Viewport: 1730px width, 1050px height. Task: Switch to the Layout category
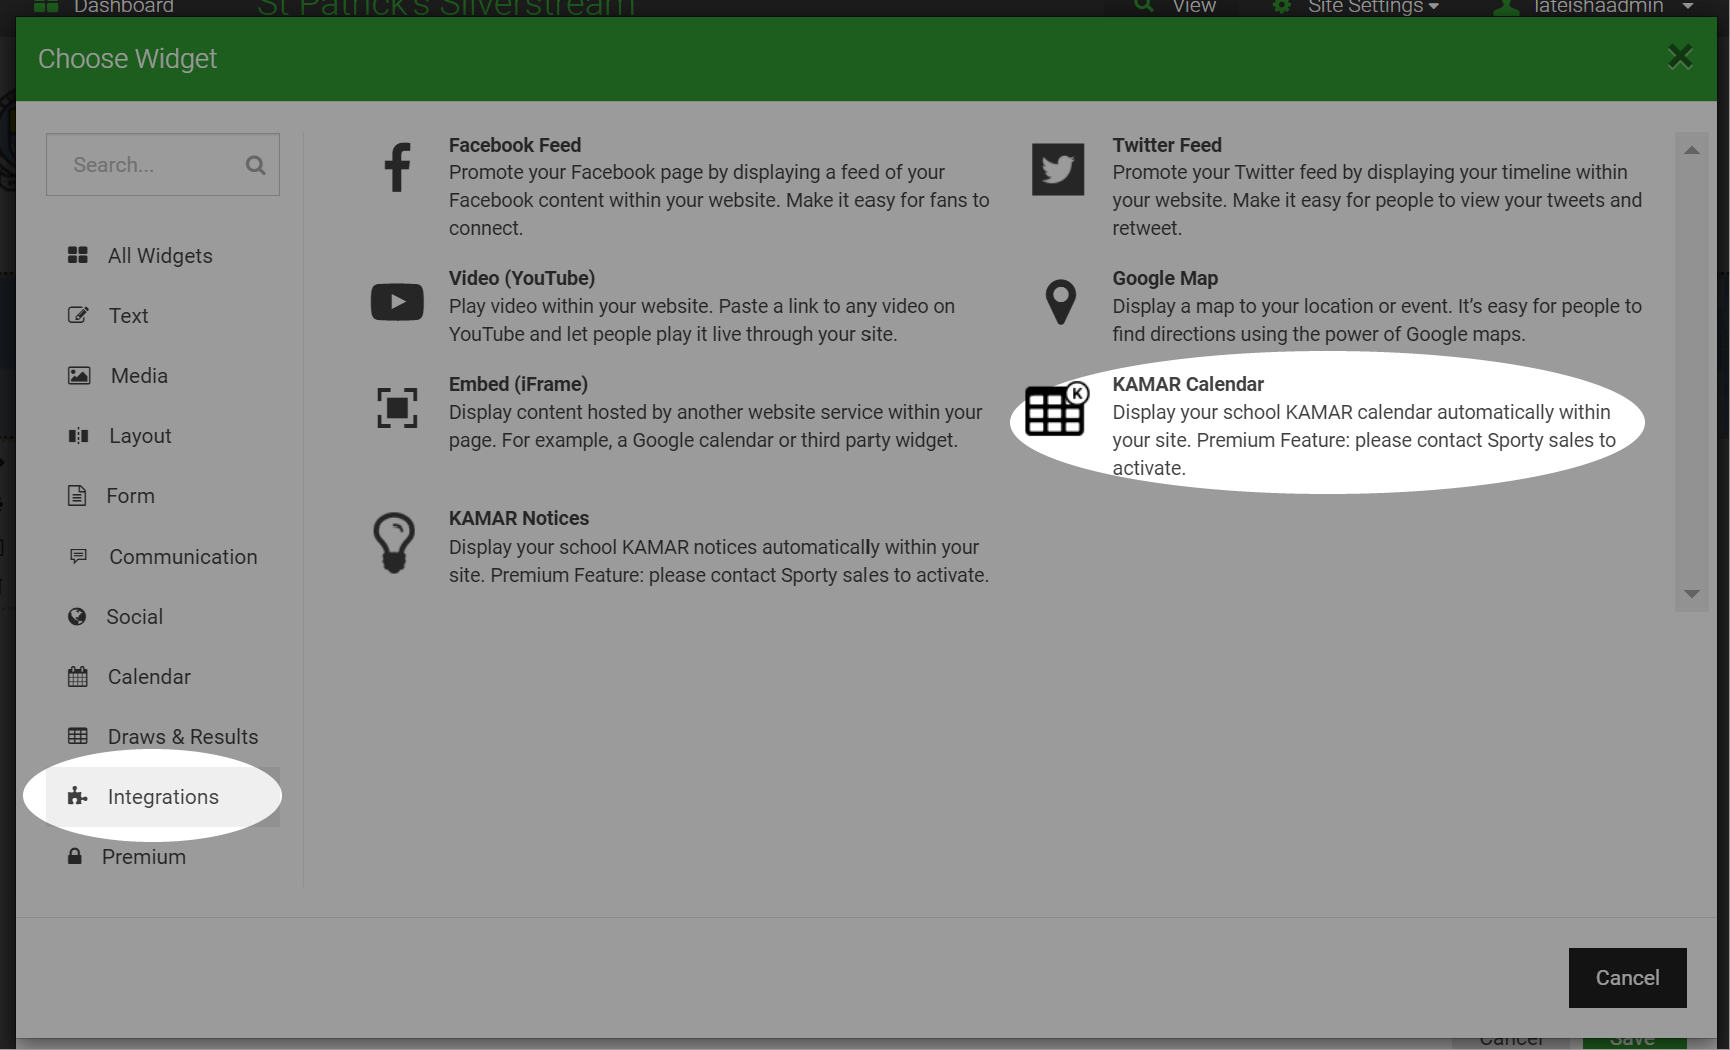(x=163, y=436)
